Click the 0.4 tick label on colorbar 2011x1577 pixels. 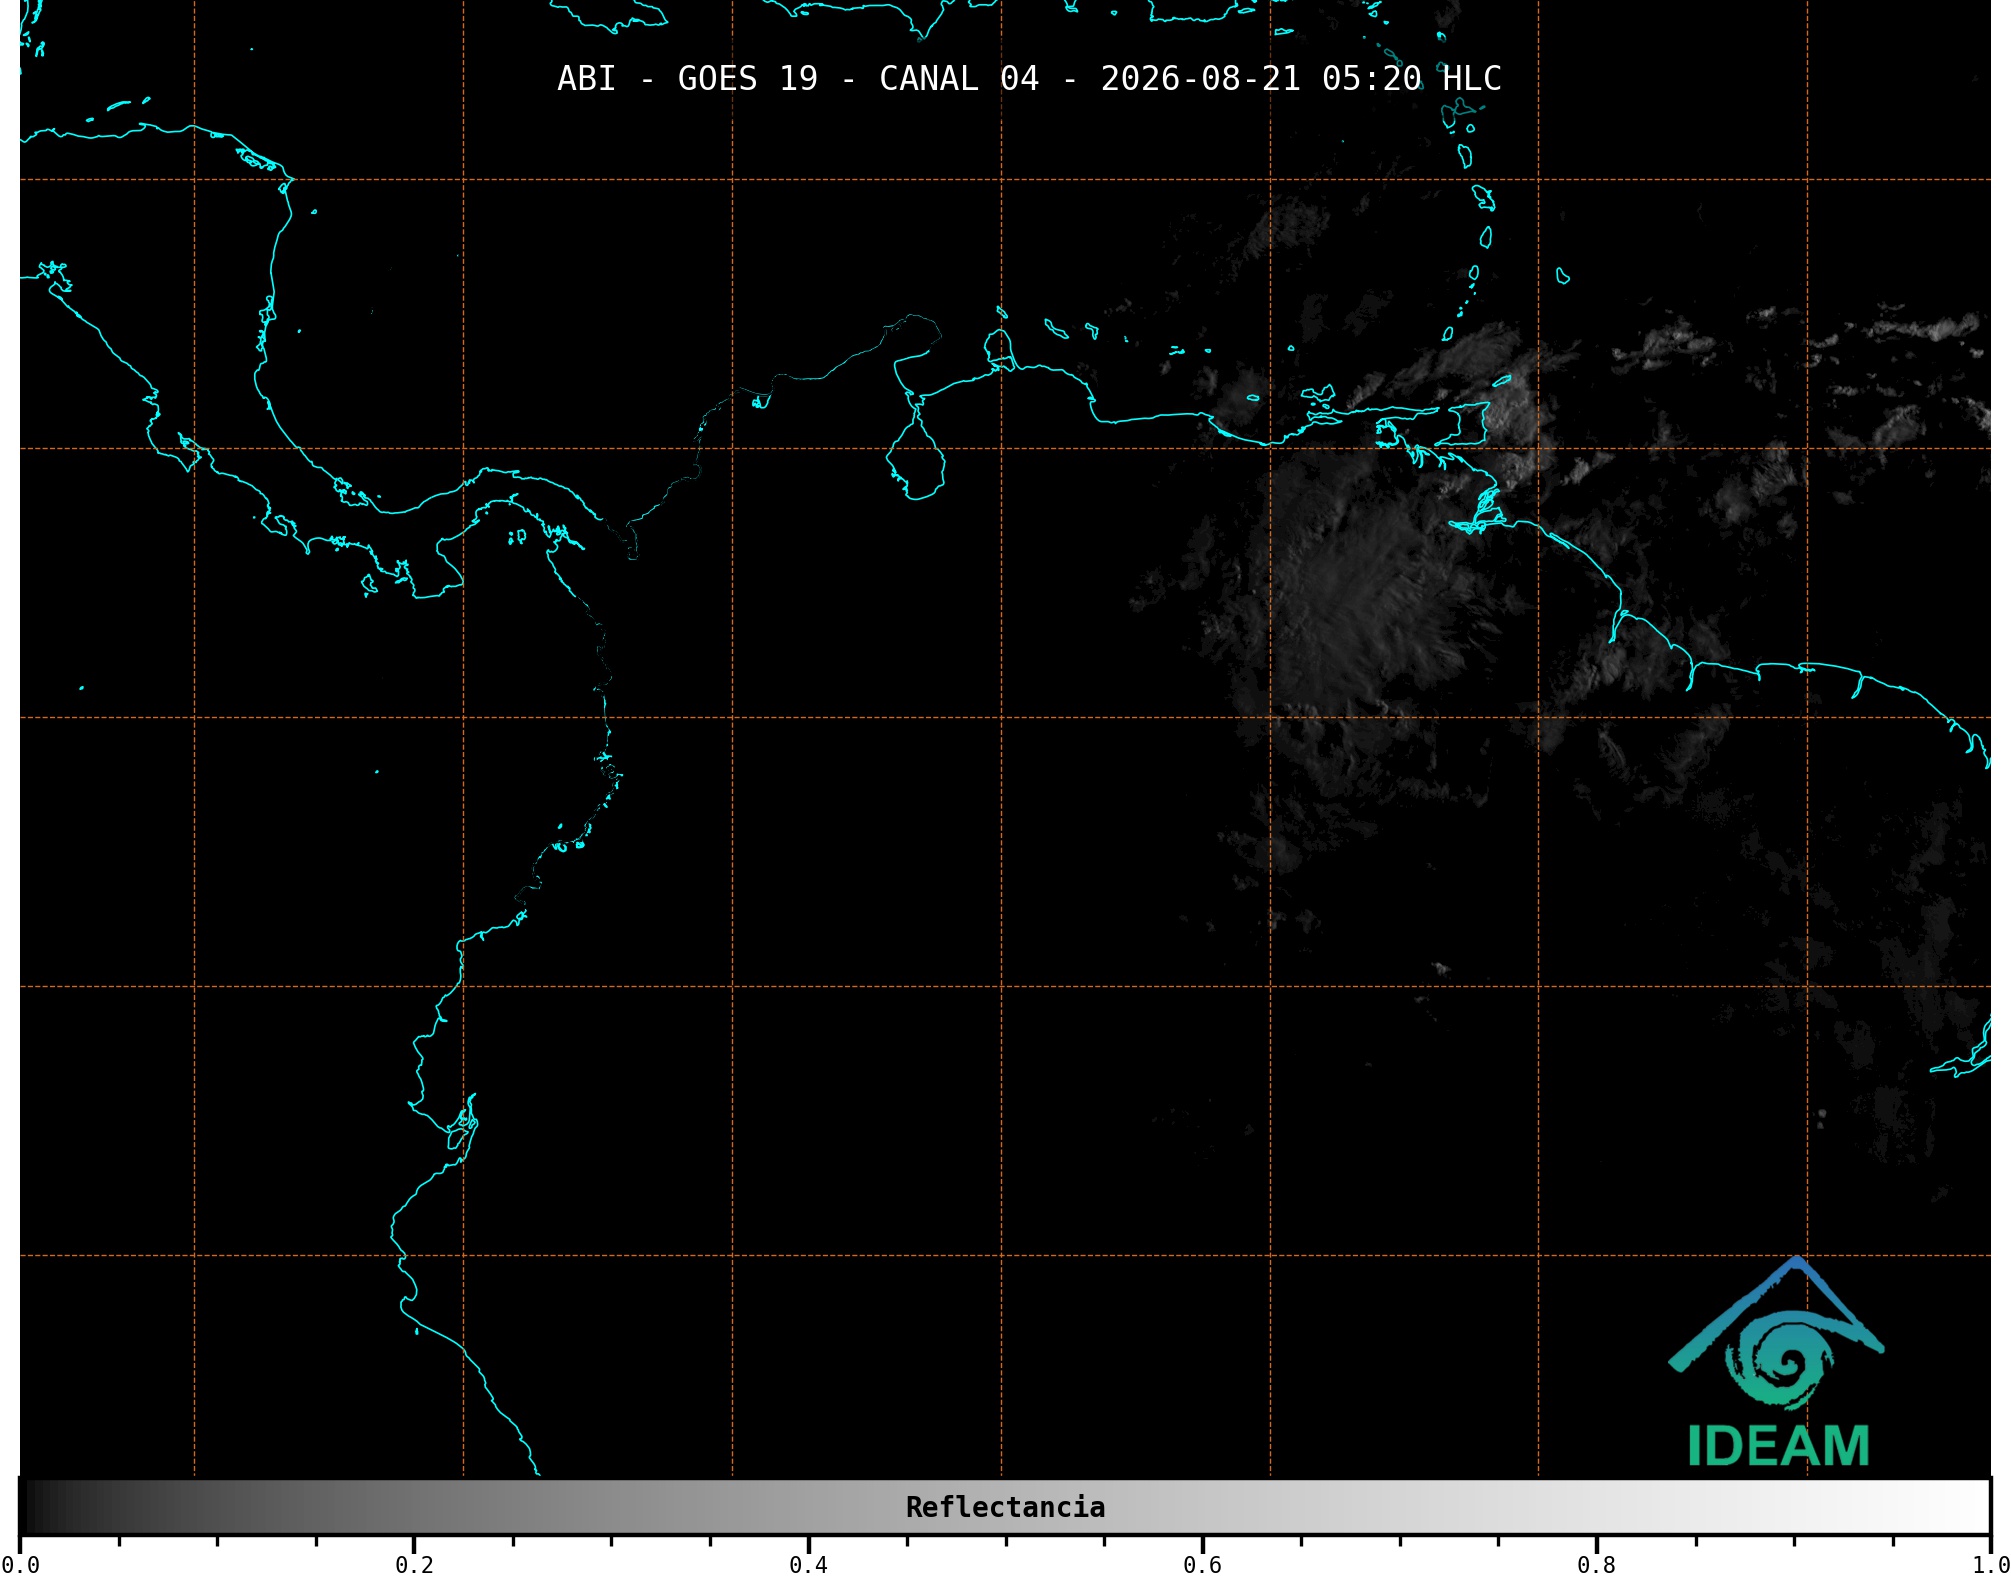coord(808,1564)
